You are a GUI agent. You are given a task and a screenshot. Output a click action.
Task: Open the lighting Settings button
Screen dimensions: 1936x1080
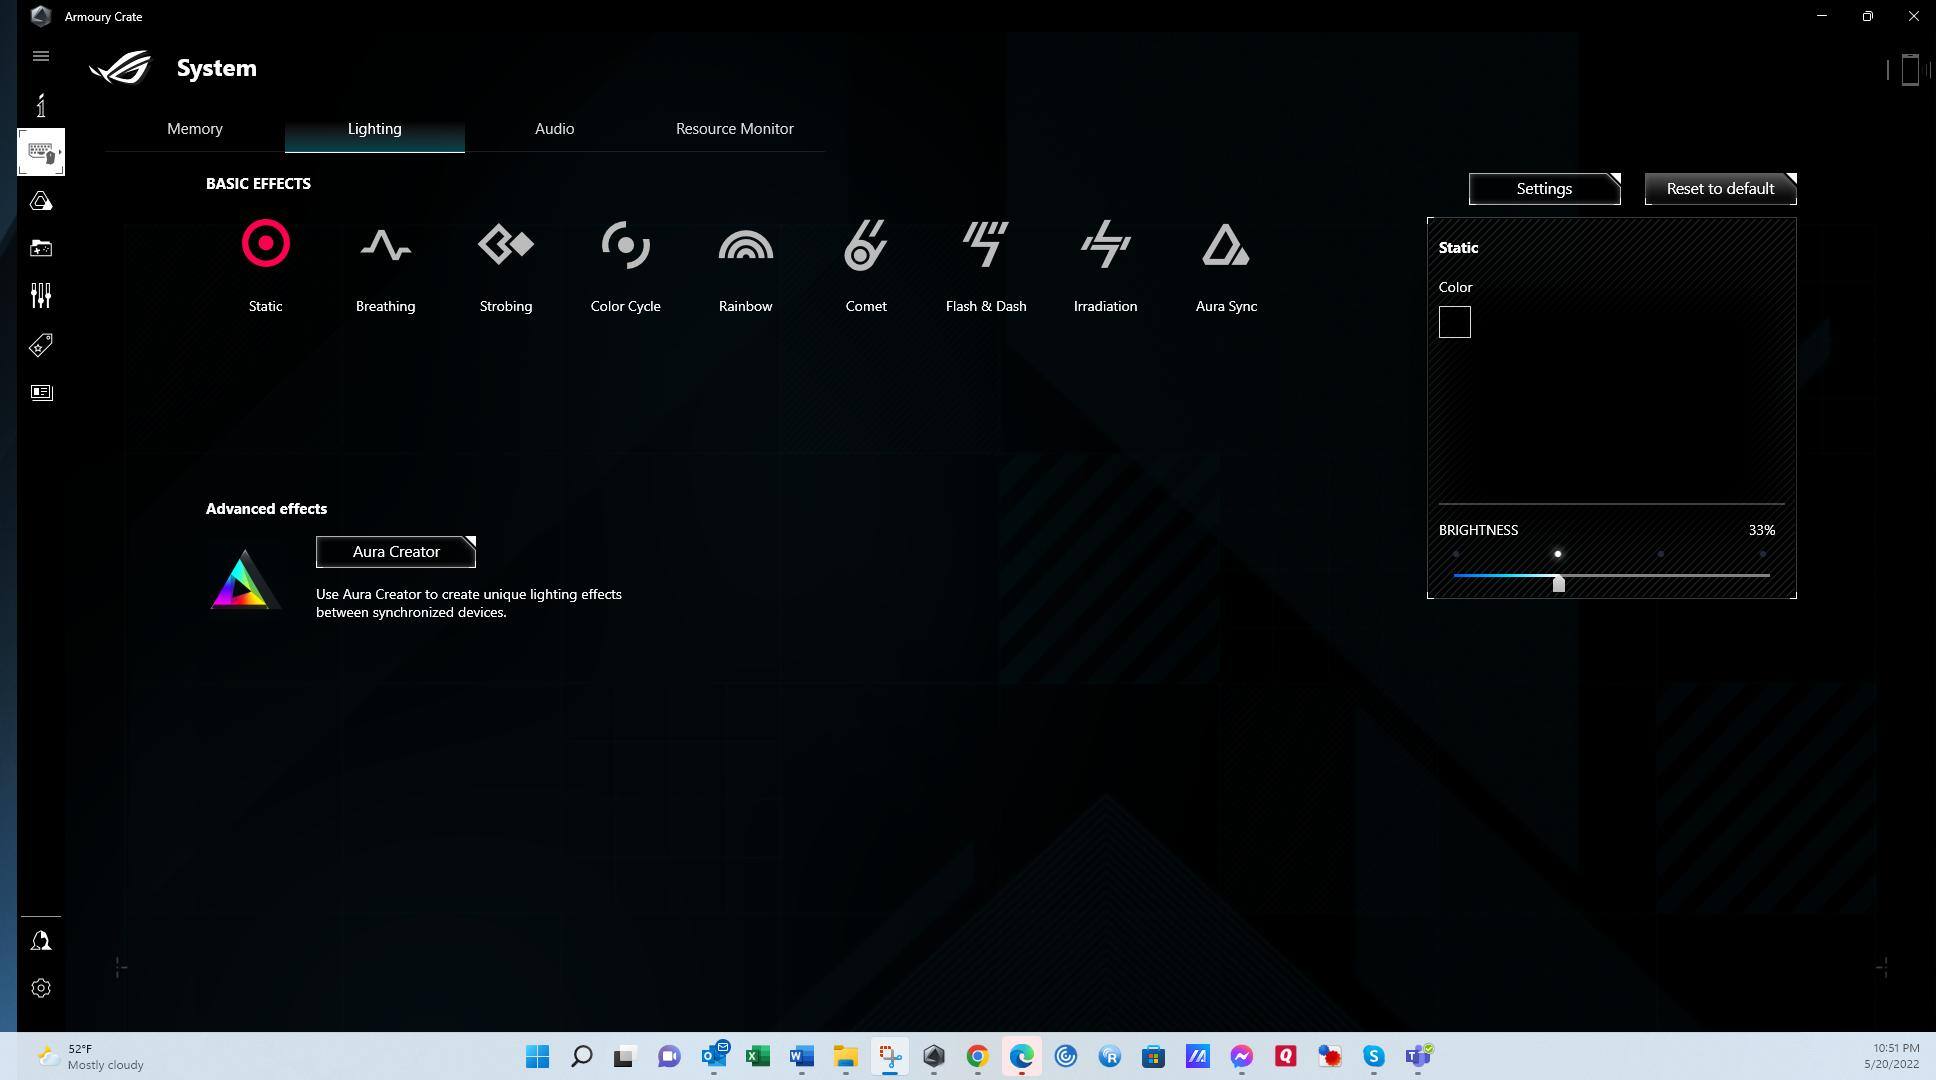[x=1544, y=189]
